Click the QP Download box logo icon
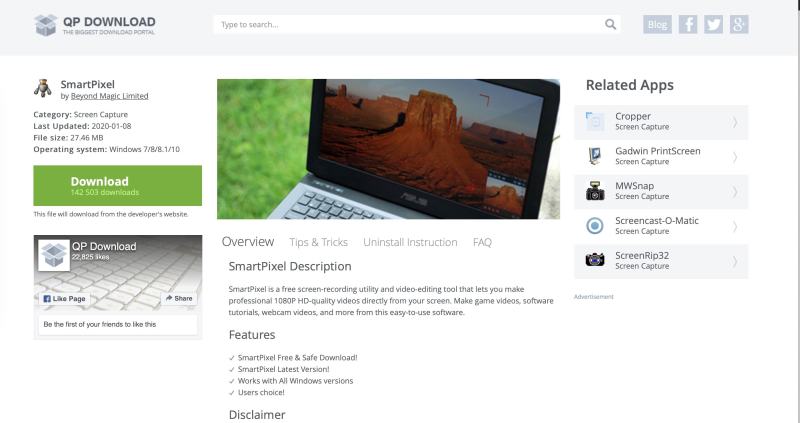Image resolution: width=800 pixels, height=423 pixels. click(45, 25)
